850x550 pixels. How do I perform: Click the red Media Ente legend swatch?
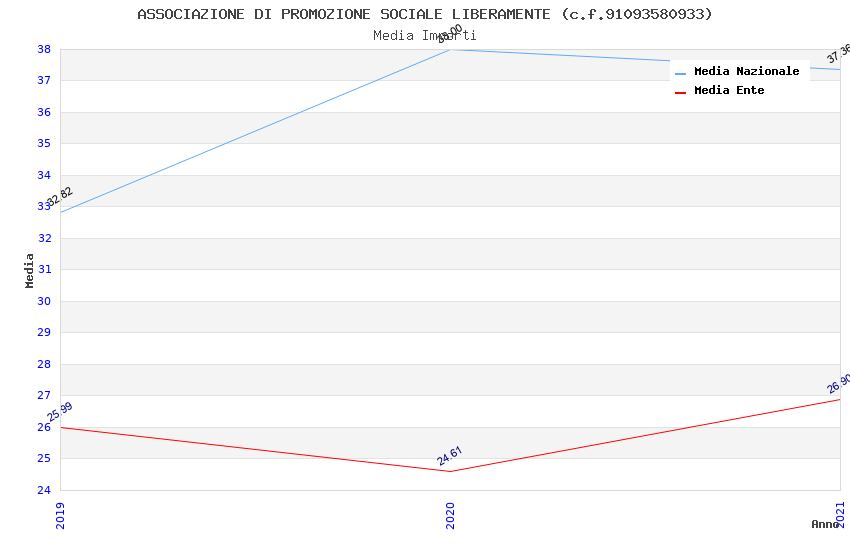(680, 93)
